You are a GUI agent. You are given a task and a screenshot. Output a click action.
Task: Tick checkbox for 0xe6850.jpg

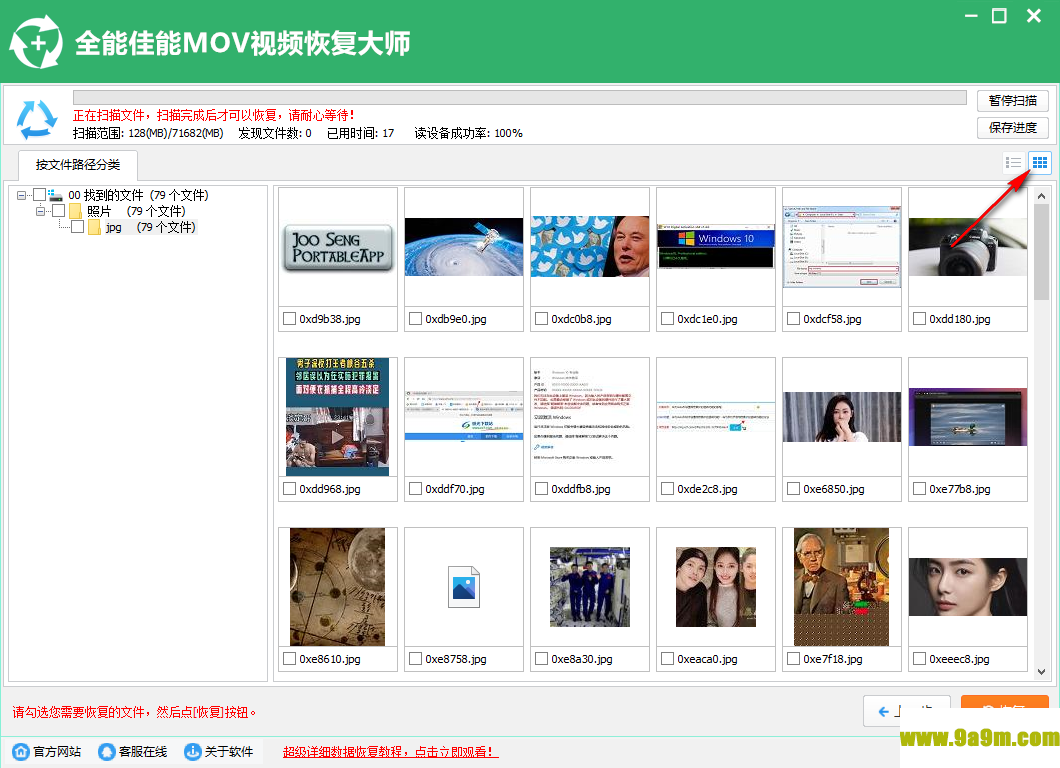click(793, 488)
